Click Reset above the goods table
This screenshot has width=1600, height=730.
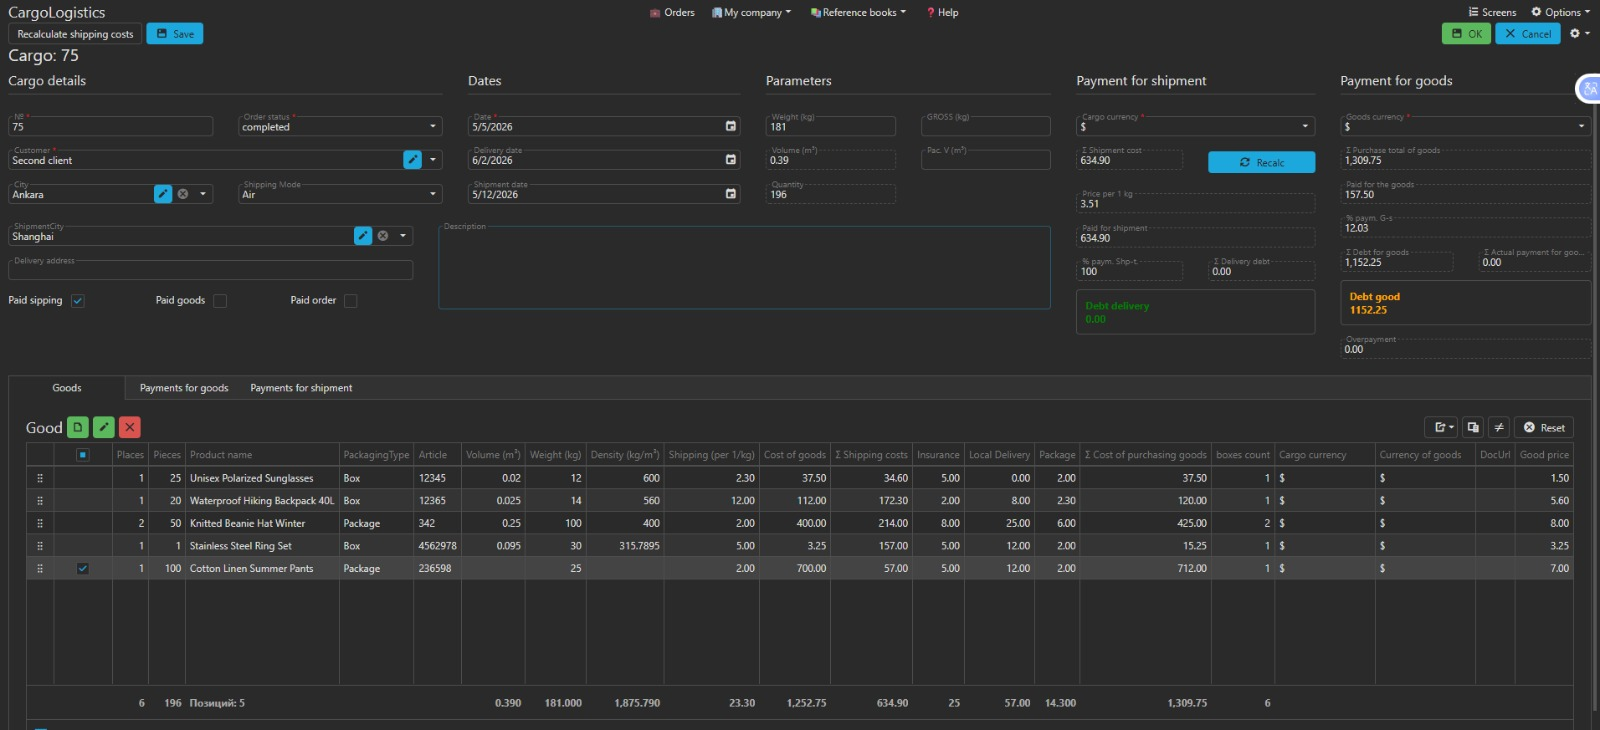pos(1544,427)
